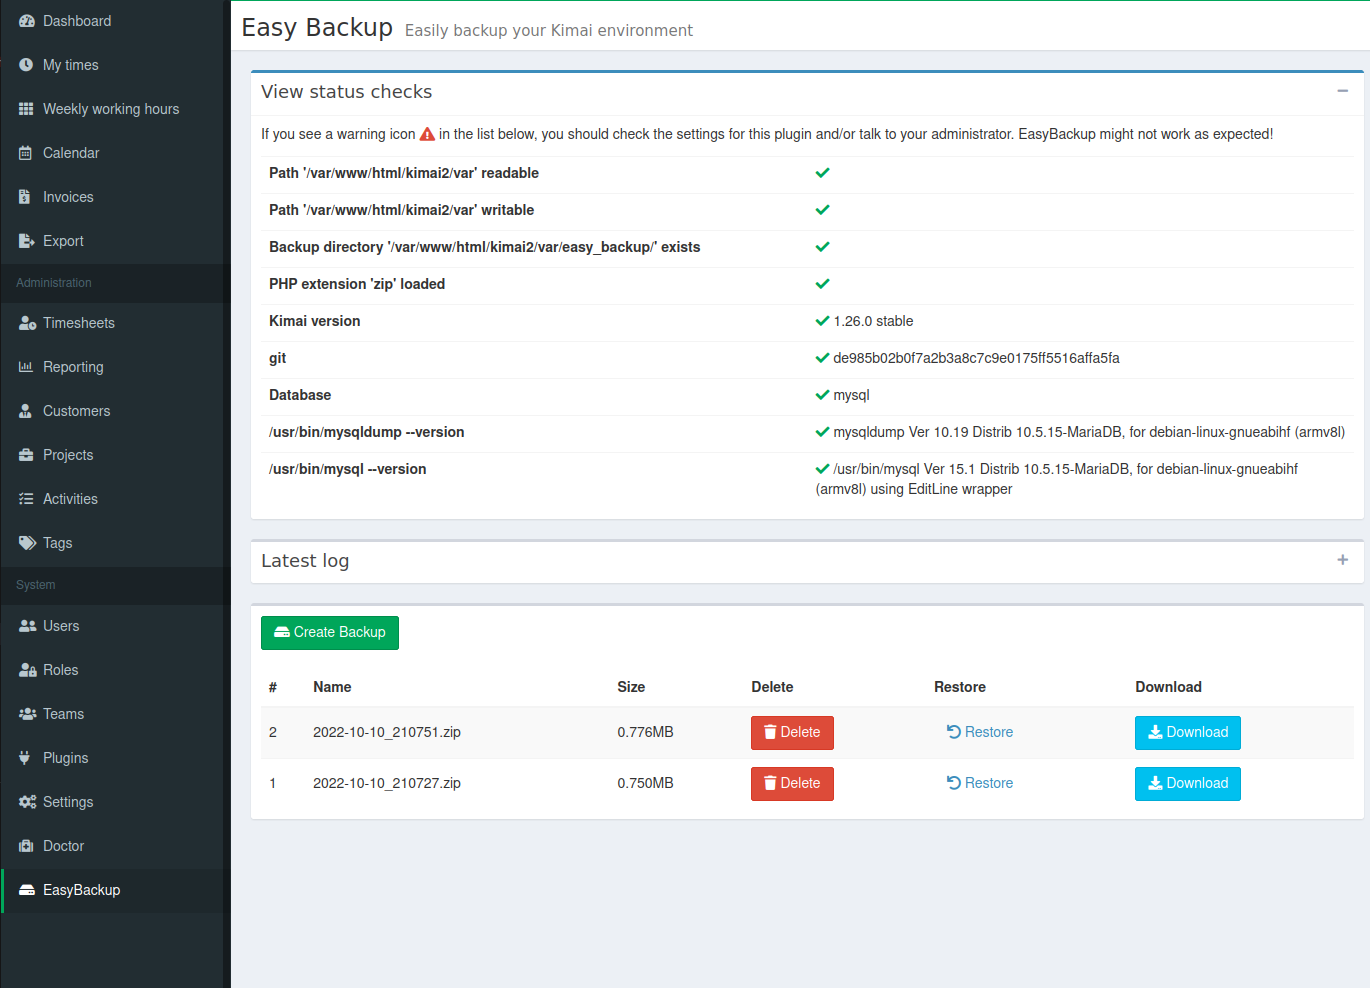This screenshot has height=988, width=1370.
Task: Click the clock icon beside My times
Action: pyautogui.click(x=27, y=65)
